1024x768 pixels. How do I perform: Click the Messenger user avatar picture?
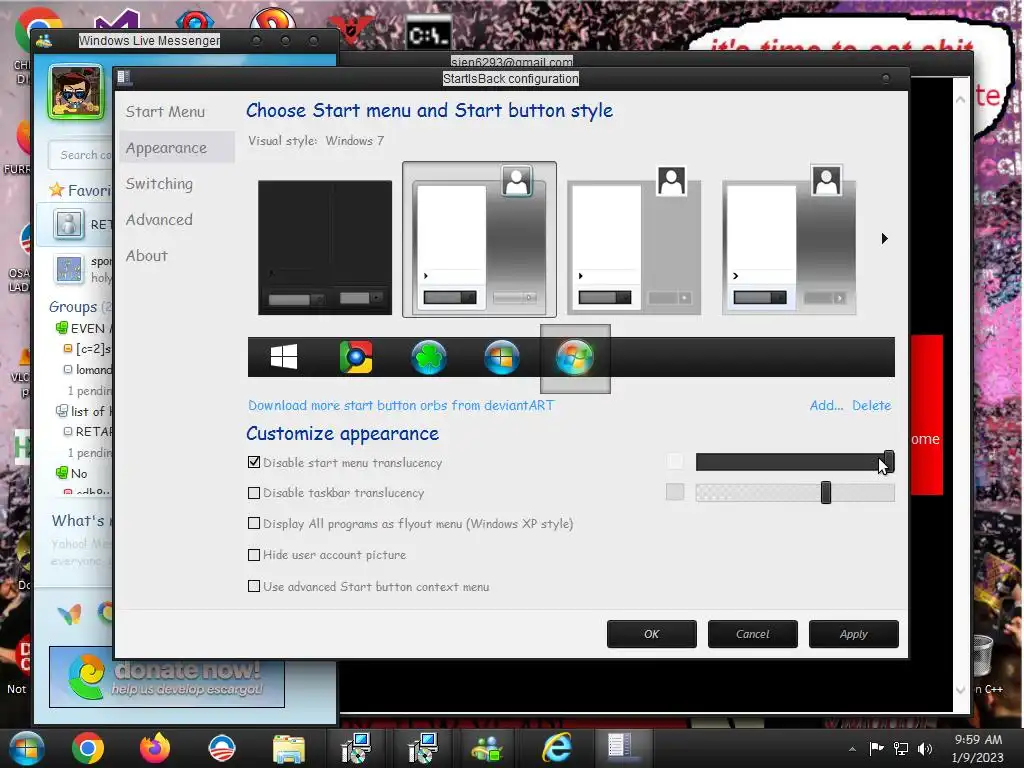coord(76,92)
